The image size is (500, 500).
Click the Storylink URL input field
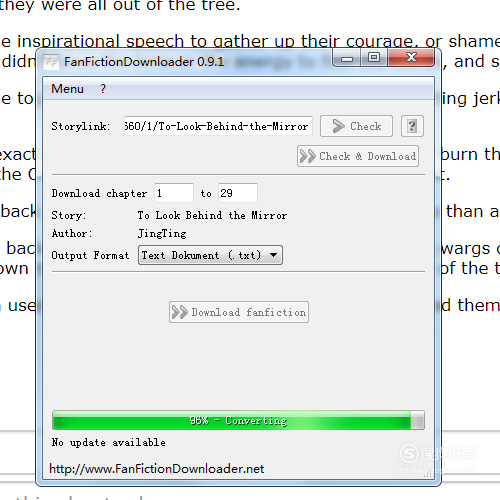pyautogui.click(x=218, y=126)
